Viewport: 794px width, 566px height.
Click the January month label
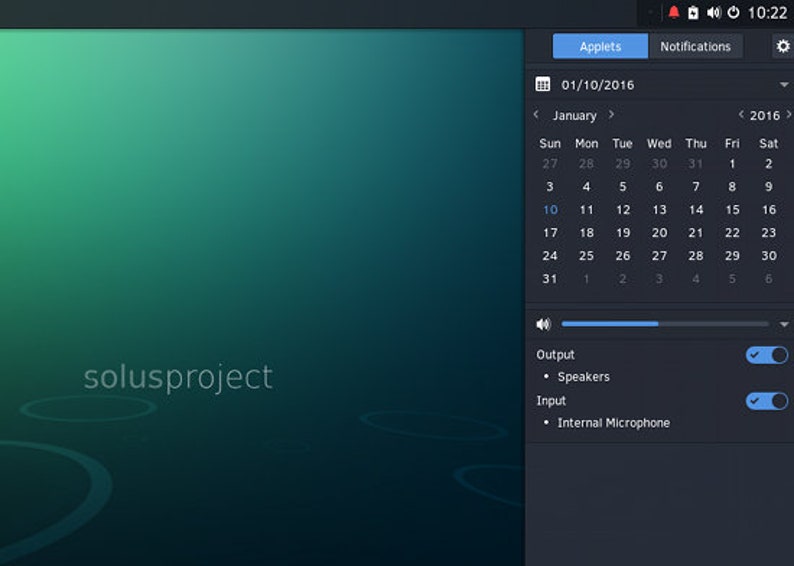pos(574,115)
